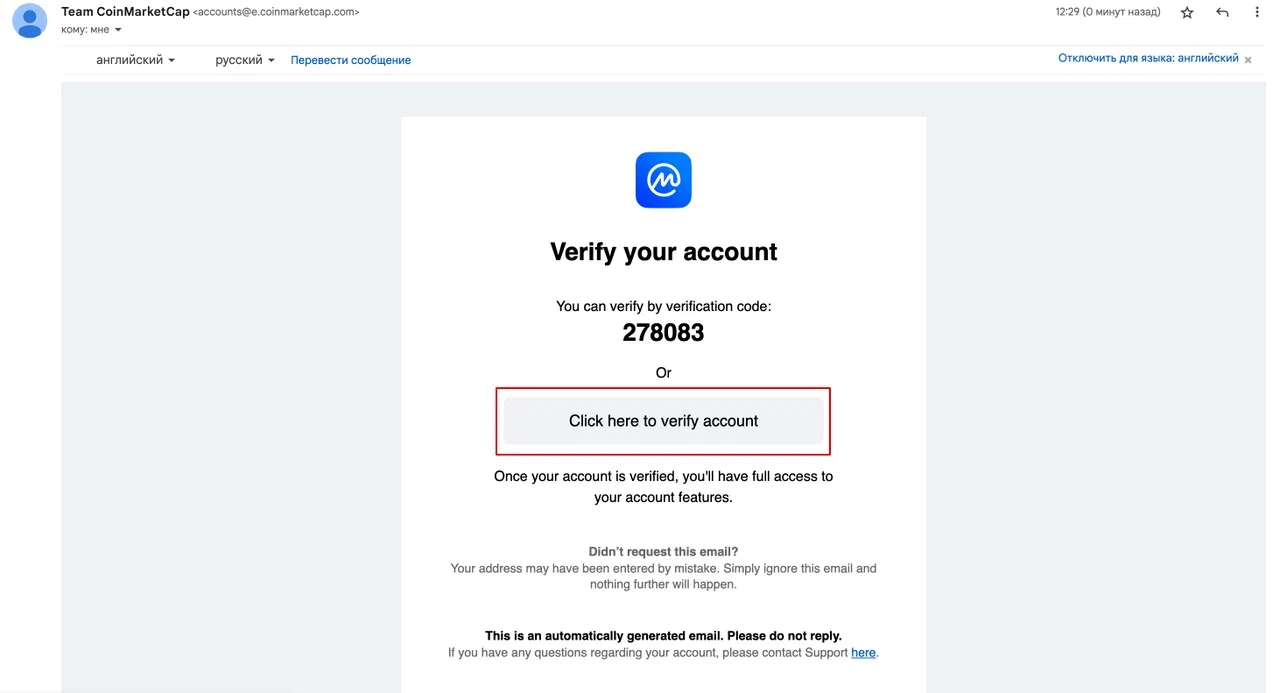
Task: Click the 'Didn't request this email?' text
Action: (x=663, y=551)
